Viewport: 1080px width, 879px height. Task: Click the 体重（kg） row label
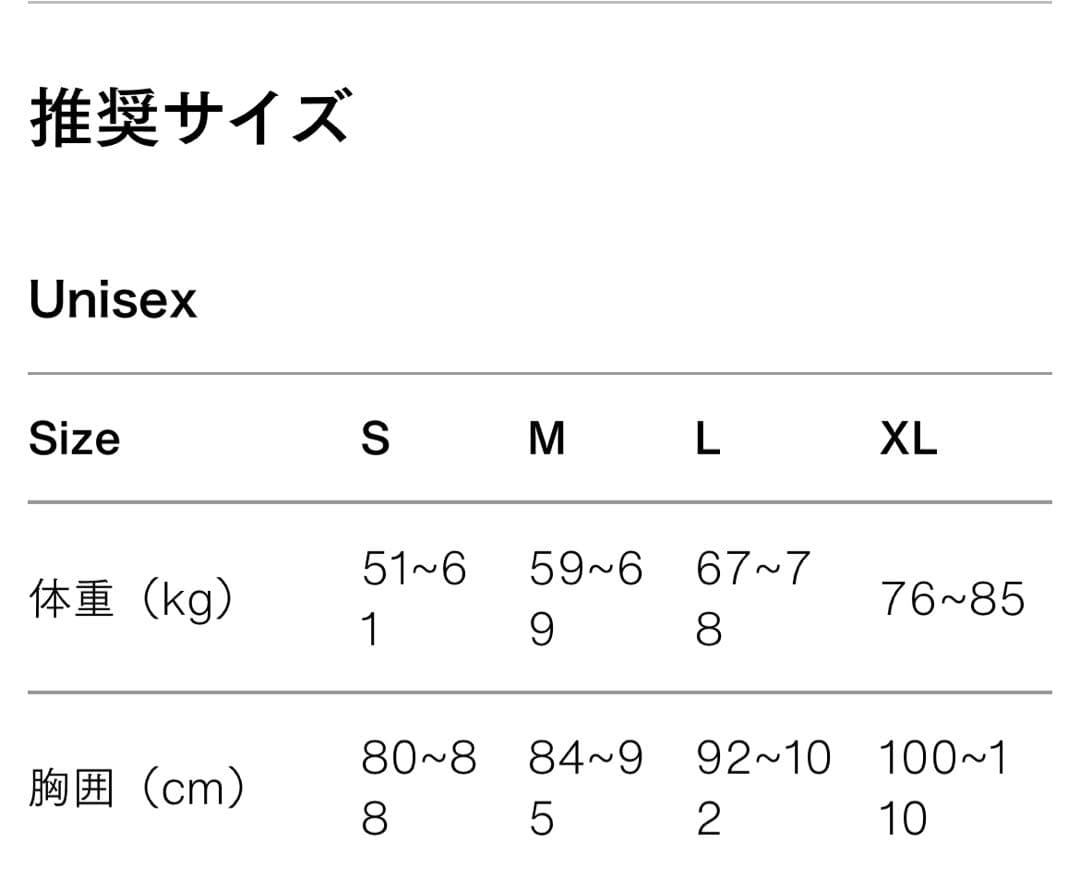[132, 600]
